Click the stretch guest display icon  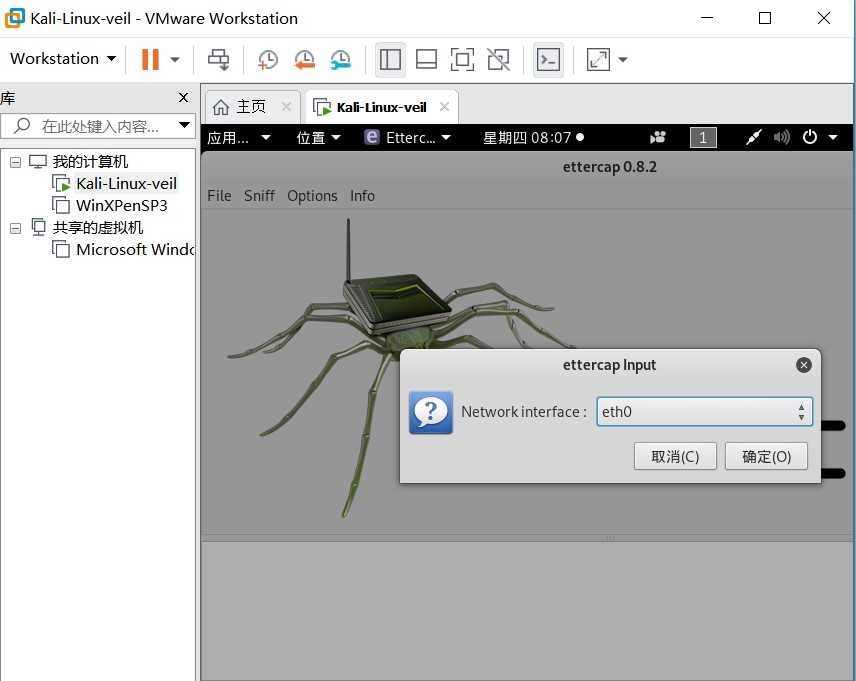pos(598,59)
